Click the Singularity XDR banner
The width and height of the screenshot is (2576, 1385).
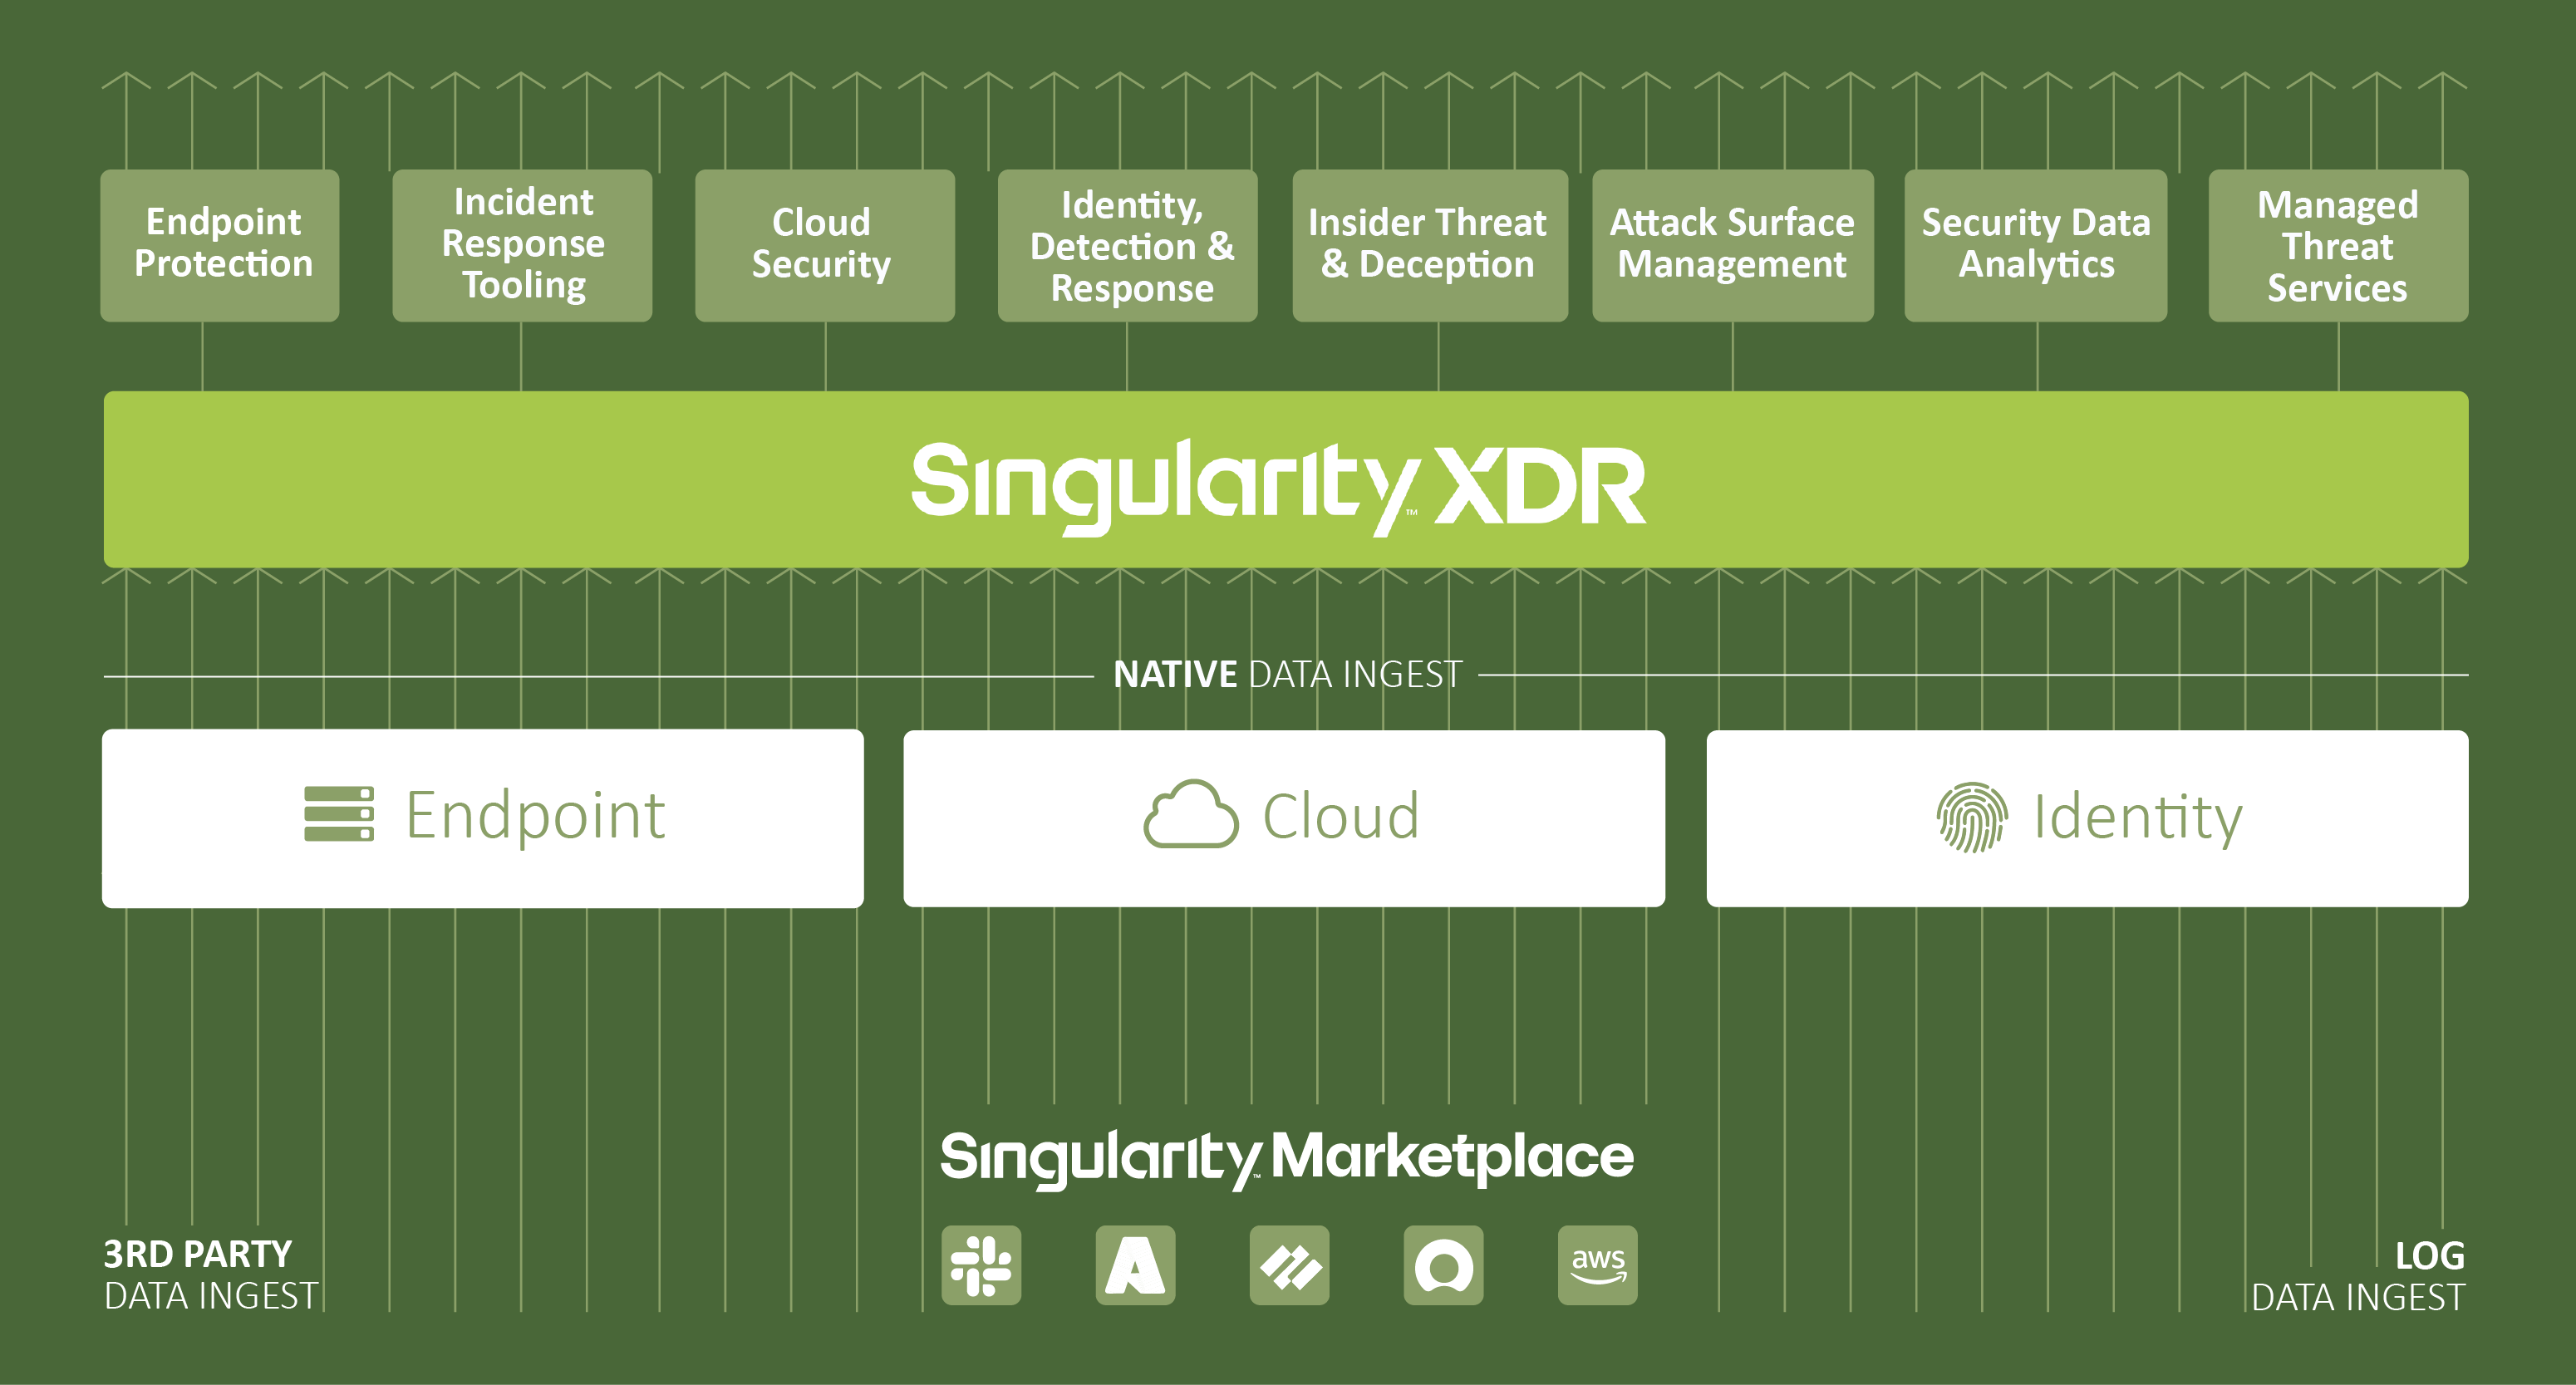(1286, 479)
